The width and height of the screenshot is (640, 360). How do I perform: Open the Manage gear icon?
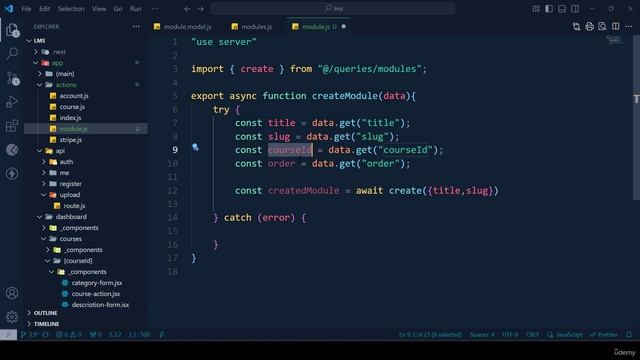point(12,317)
